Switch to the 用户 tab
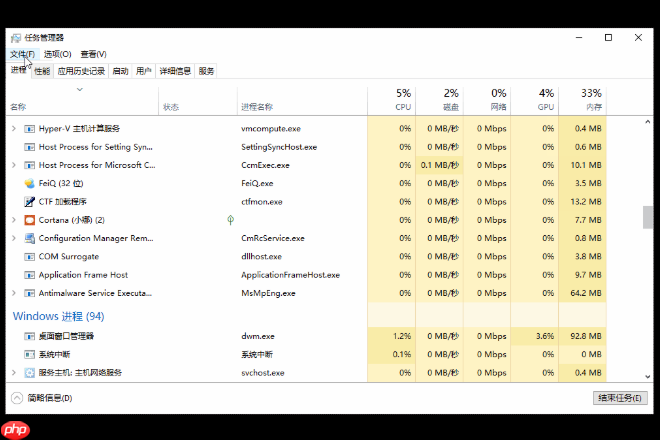Image resolution: width=660 pixels, height=440 pixels. click(144, 71)
